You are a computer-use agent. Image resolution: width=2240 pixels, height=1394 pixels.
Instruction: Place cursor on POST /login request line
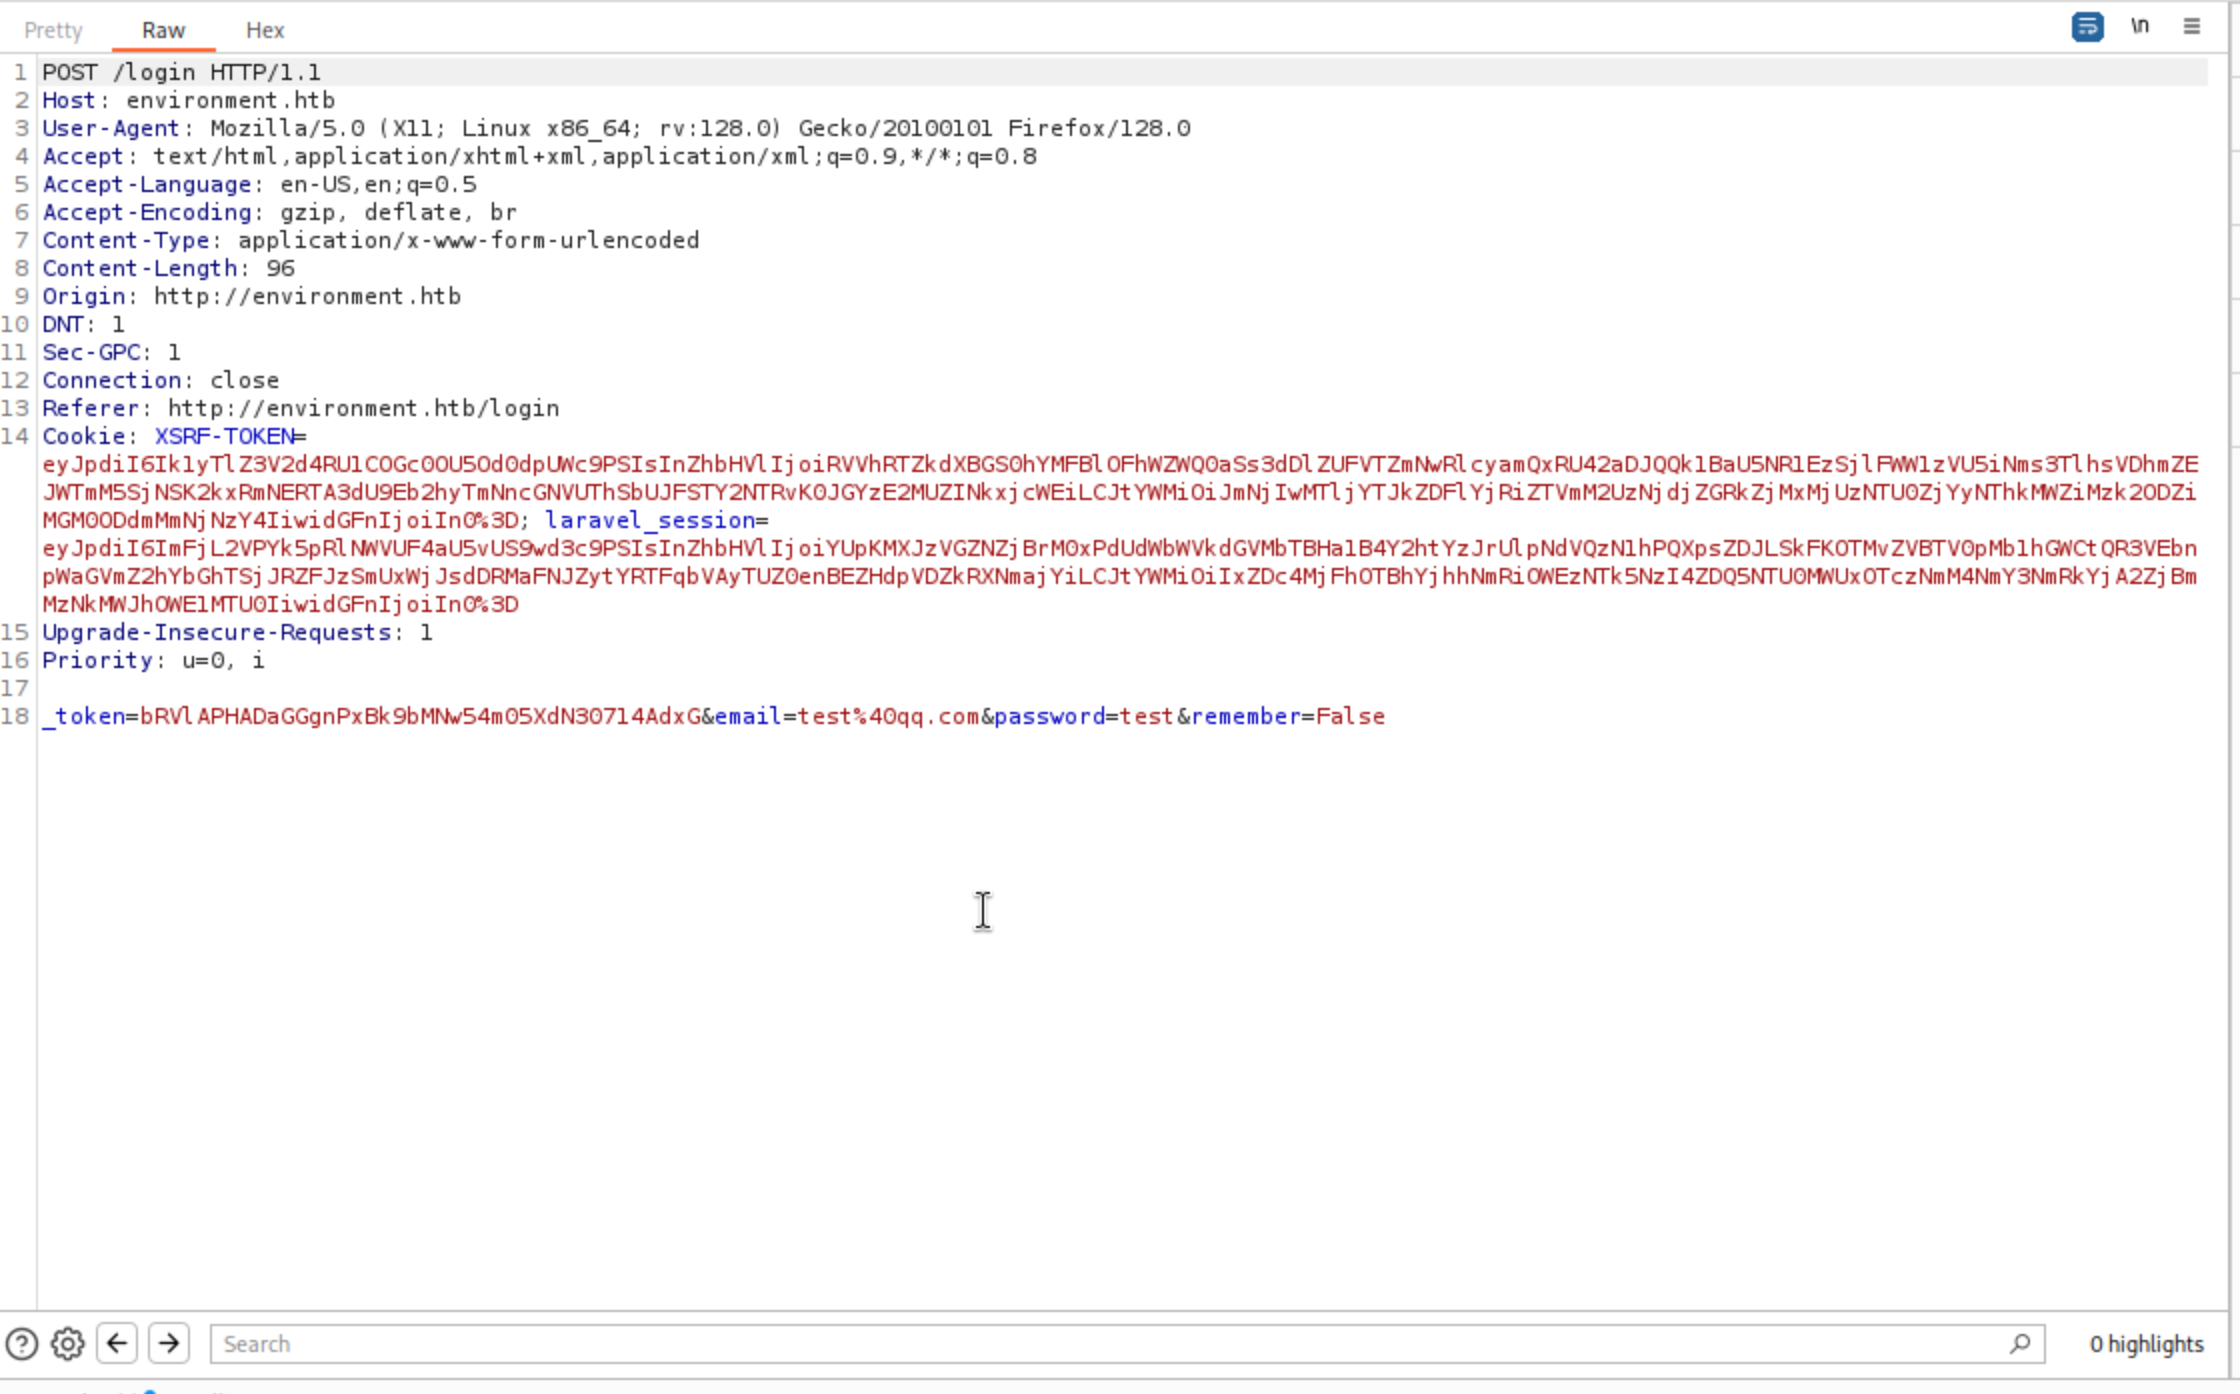(x=181, y=72)
